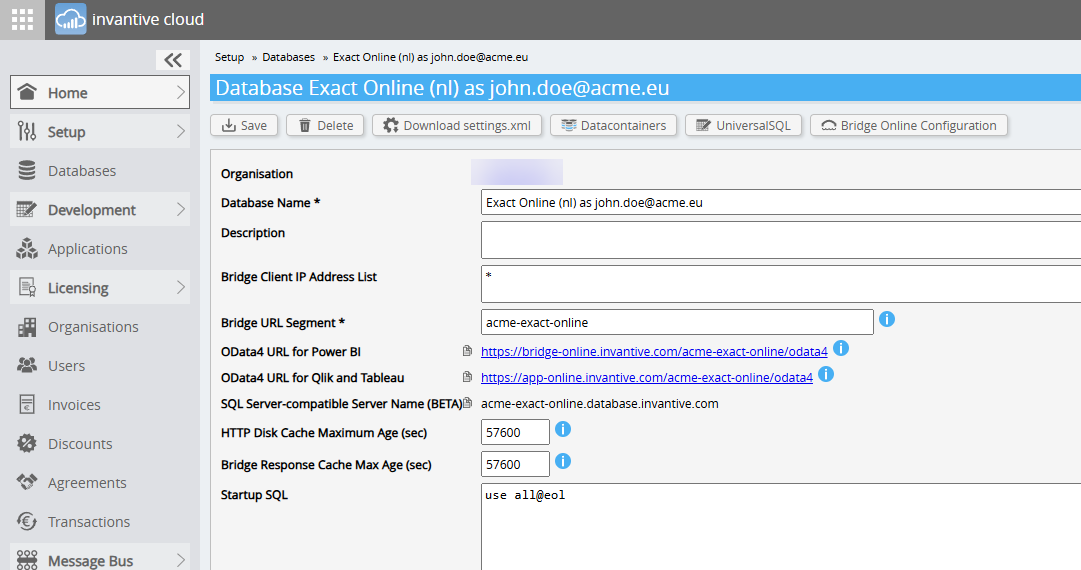Show info for HTTP Disk Cache Maximum Age
Image resolution: width=1081 pixels, height=570 pixels.
pos(563,430)
